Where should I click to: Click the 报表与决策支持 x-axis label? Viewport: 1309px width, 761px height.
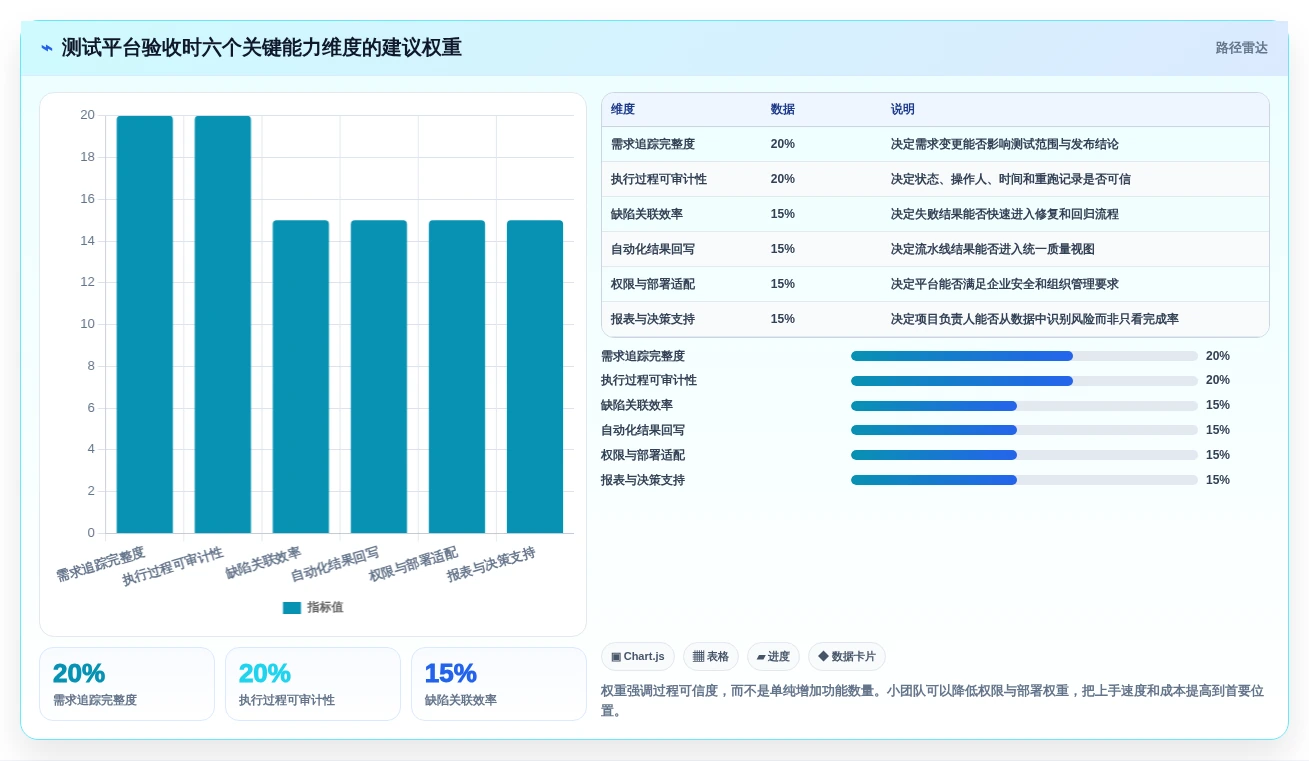(491, 565)
